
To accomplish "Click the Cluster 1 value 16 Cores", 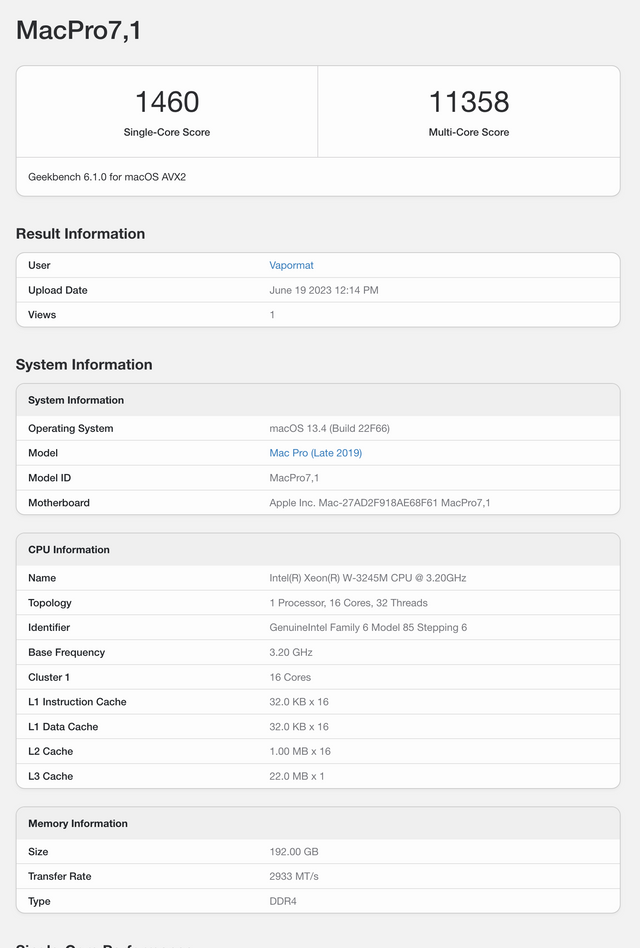I will coord(290,677).
